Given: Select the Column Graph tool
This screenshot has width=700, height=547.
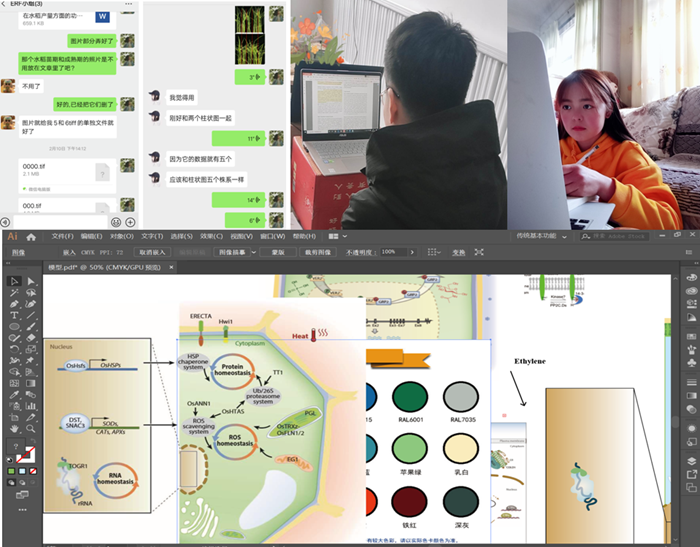Looking at the screenshot, I should tap(31, 406).
